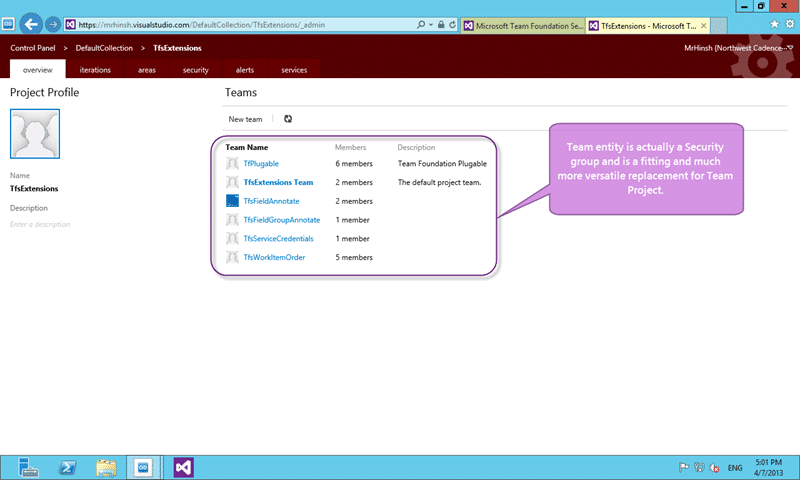Close the TfsExtensions browser tab

pos(704,26)
